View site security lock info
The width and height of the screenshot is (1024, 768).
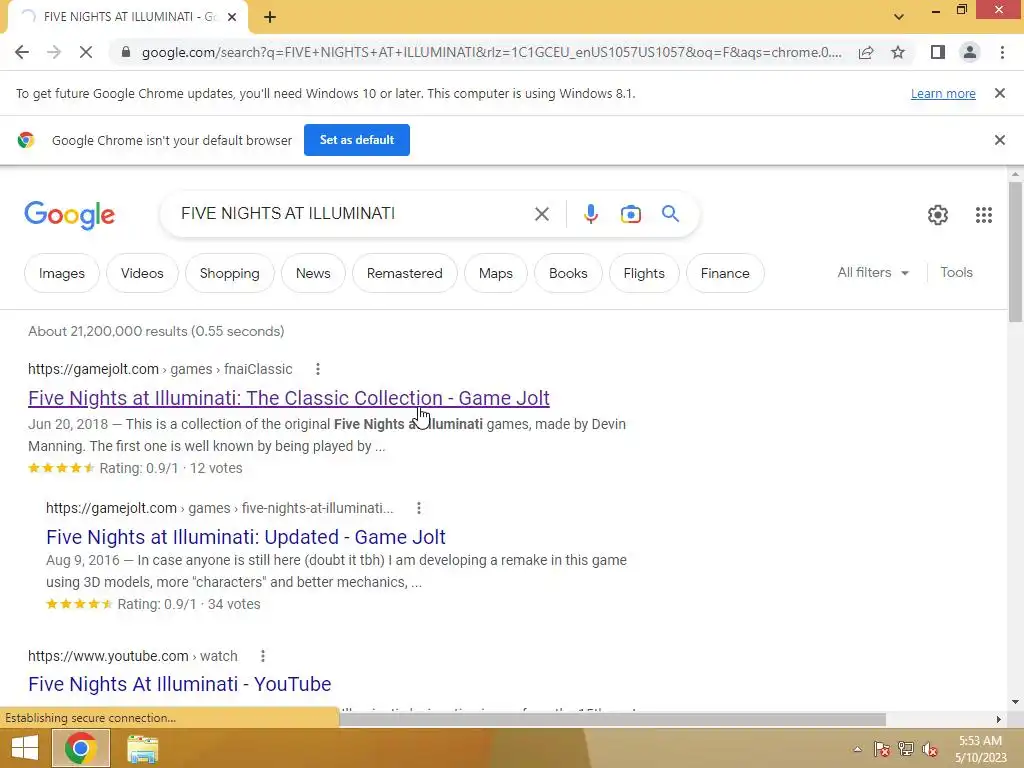(126, 52)
